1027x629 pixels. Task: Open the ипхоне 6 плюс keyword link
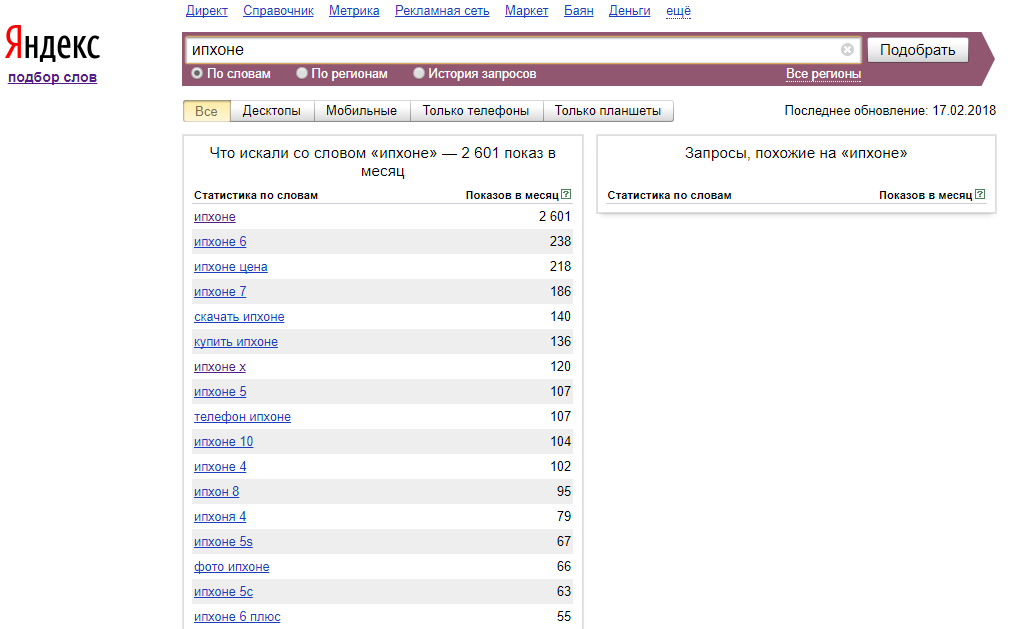click(x=237, y=617)
